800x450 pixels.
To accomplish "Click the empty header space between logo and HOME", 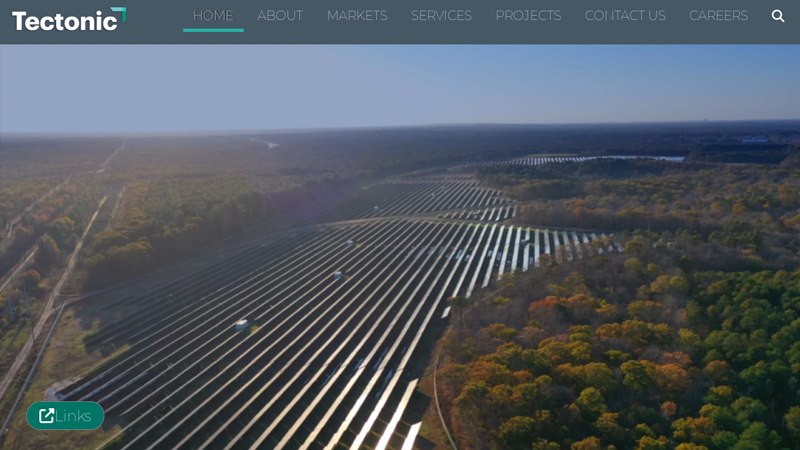I will 155,18.
